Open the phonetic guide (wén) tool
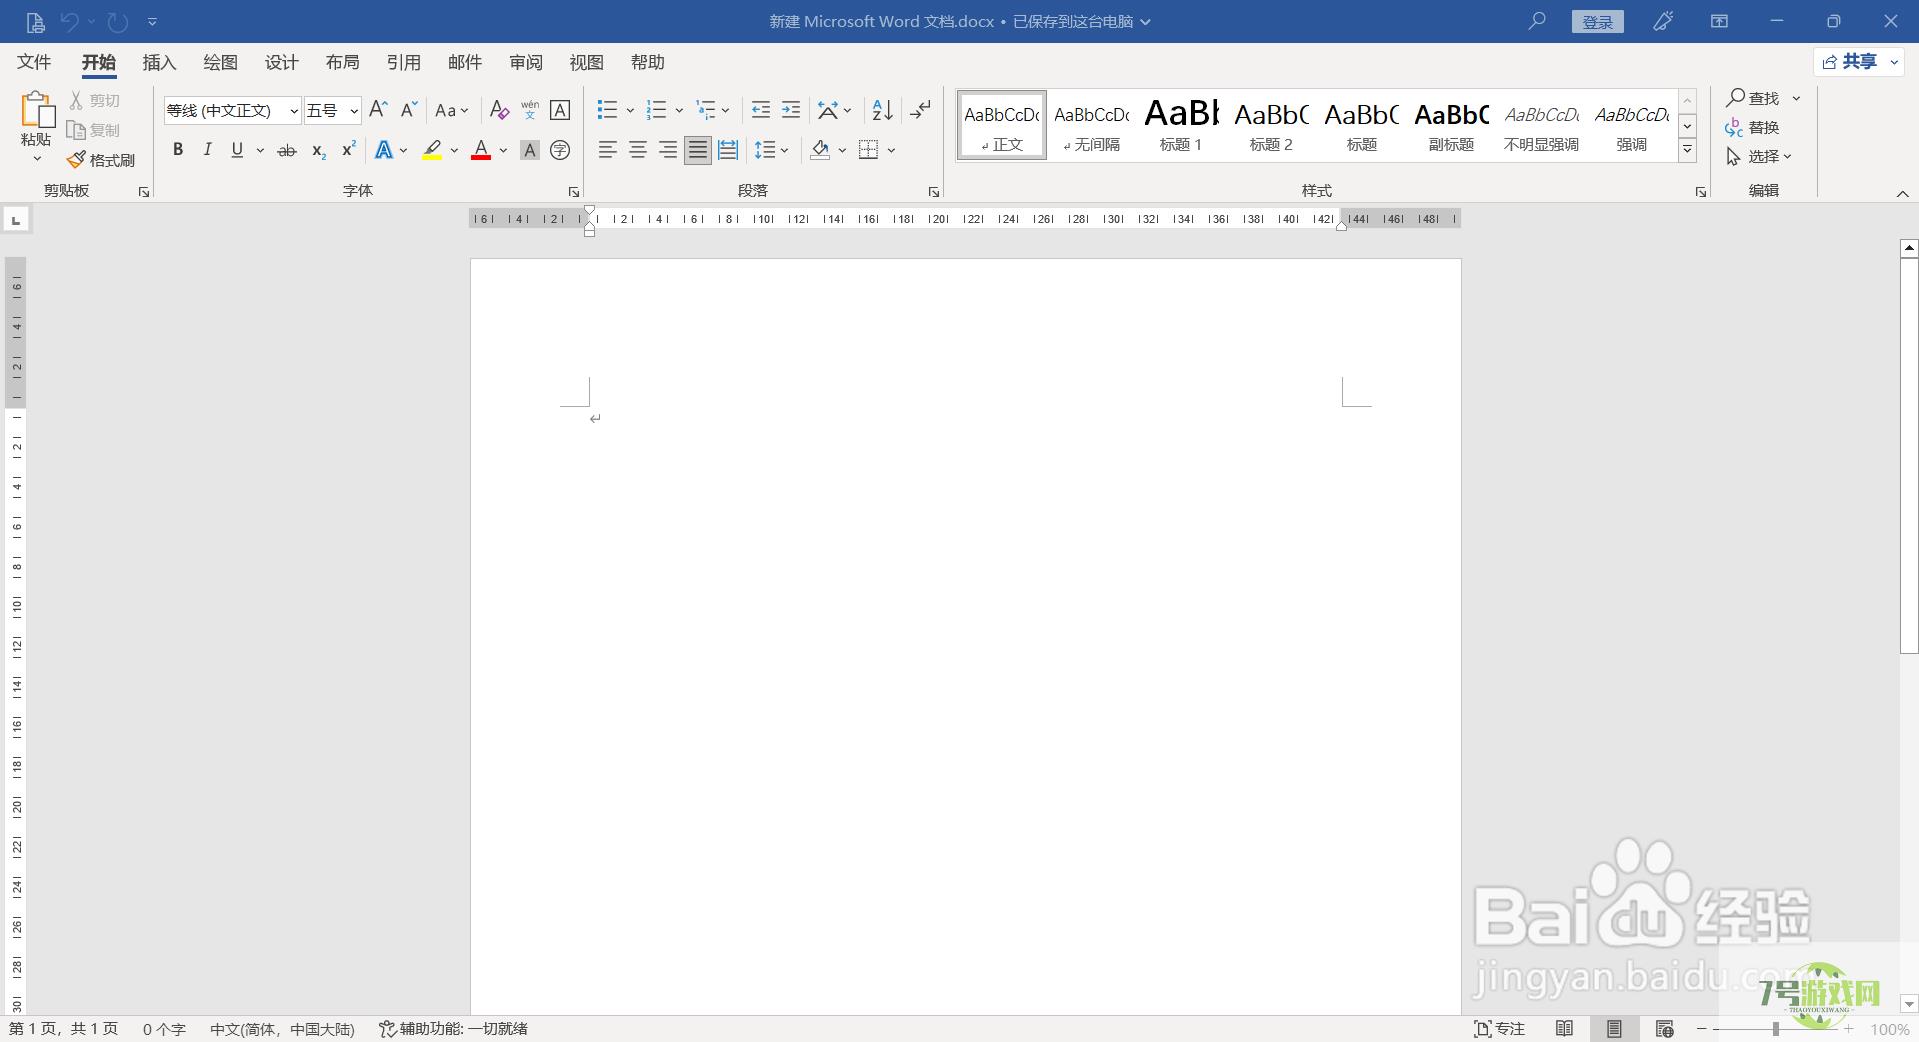The image size is (1919, 1042). pyautogui.click(x=530, y=110)
